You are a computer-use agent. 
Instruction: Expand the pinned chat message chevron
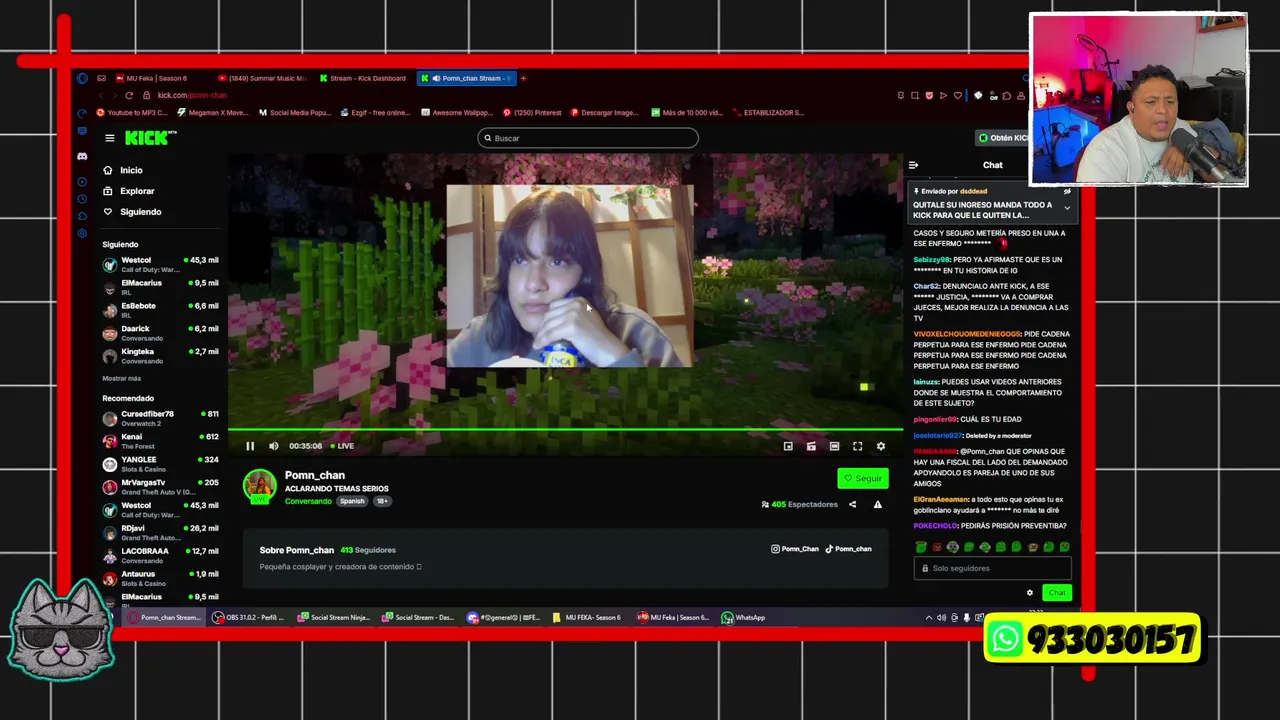[x=1067, y=208]
